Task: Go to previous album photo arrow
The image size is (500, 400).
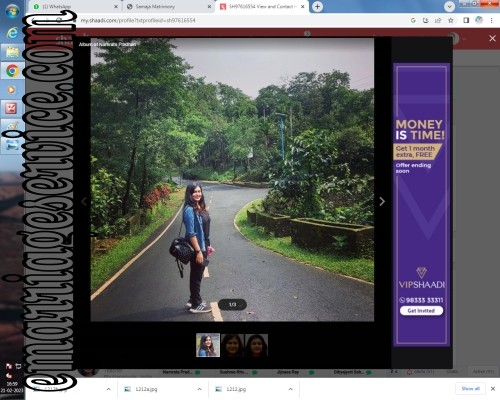Action: point(84,201)
